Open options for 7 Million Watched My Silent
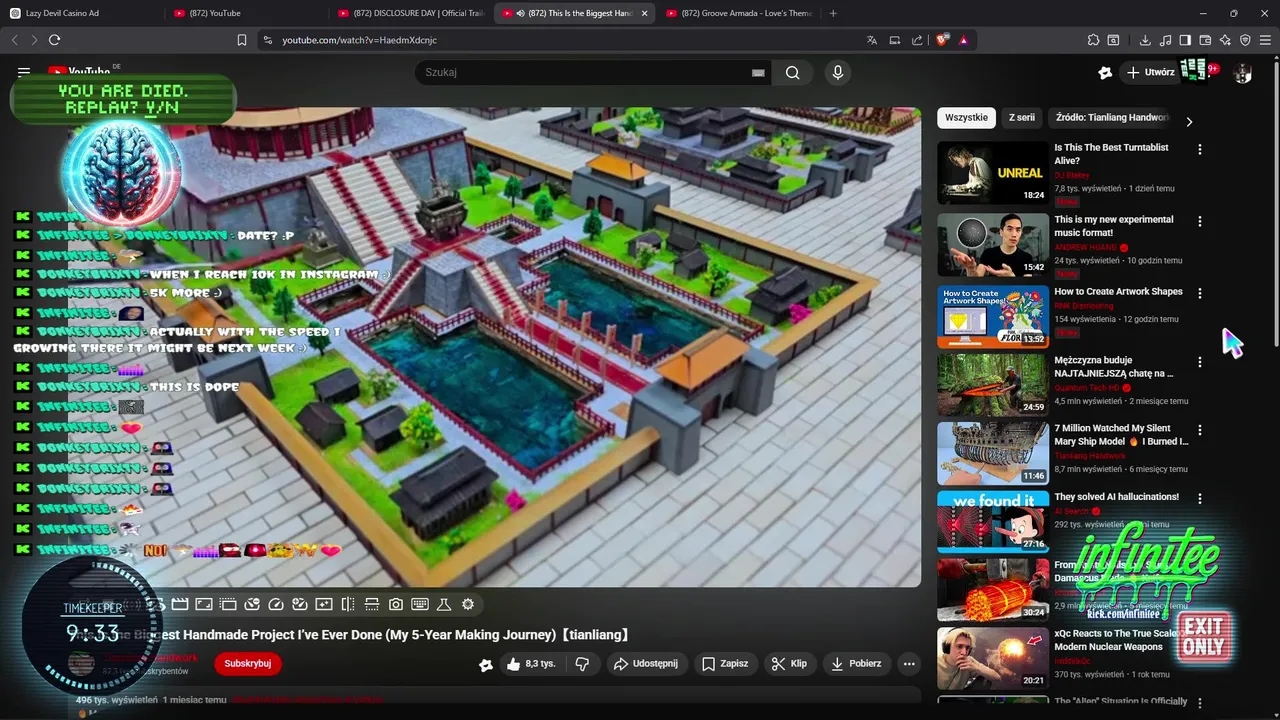1280x720 pixels. [x=1200, y=429]
